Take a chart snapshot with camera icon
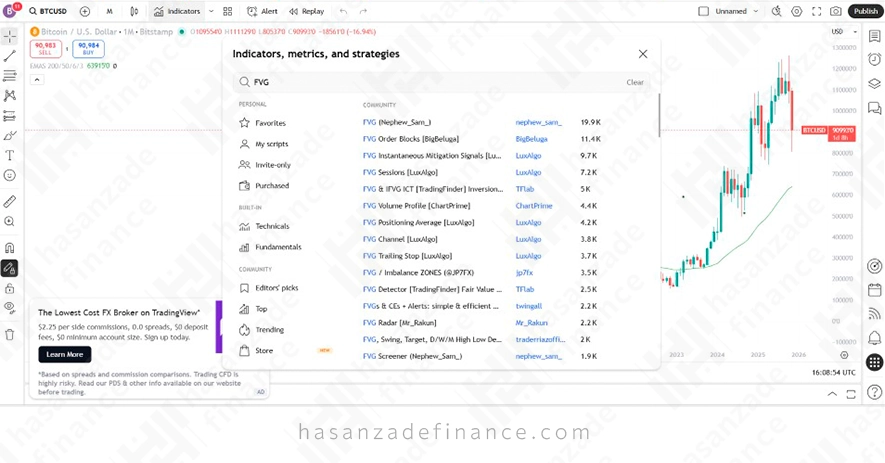This screenshot has height=463, width=885. 836,11
